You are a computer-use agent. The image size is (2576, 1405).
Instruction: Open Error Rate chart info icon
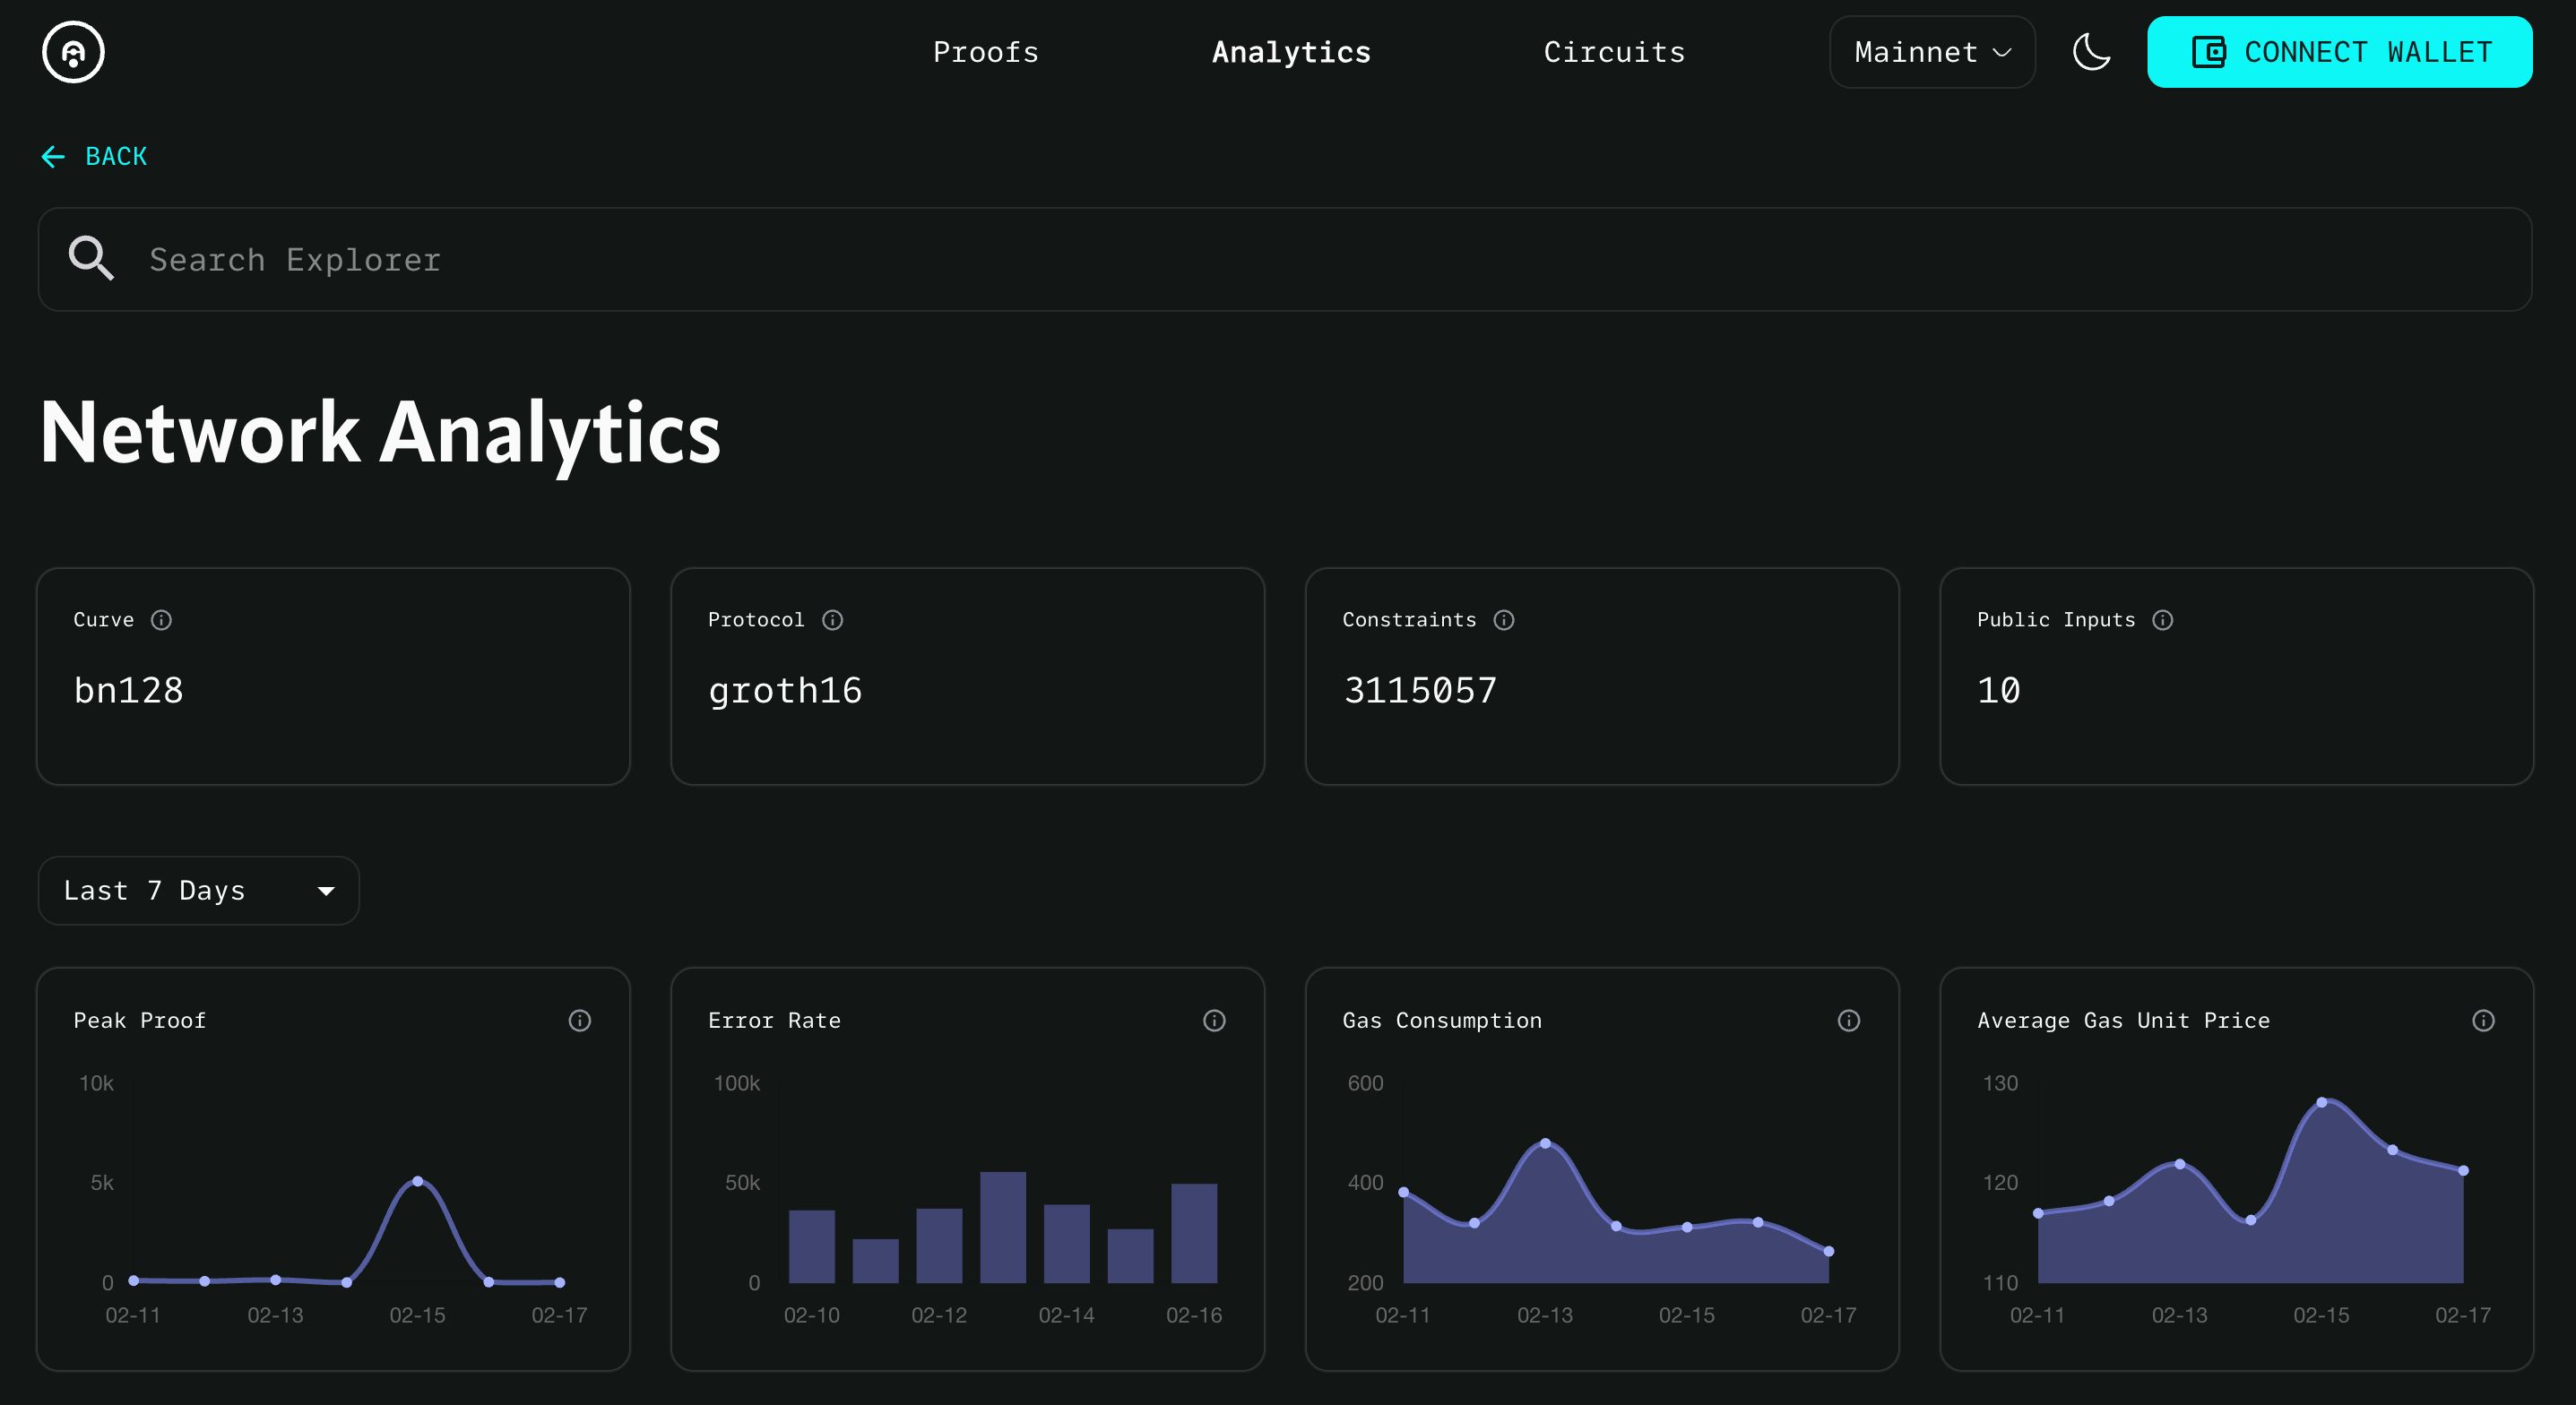[1214, 1020]
